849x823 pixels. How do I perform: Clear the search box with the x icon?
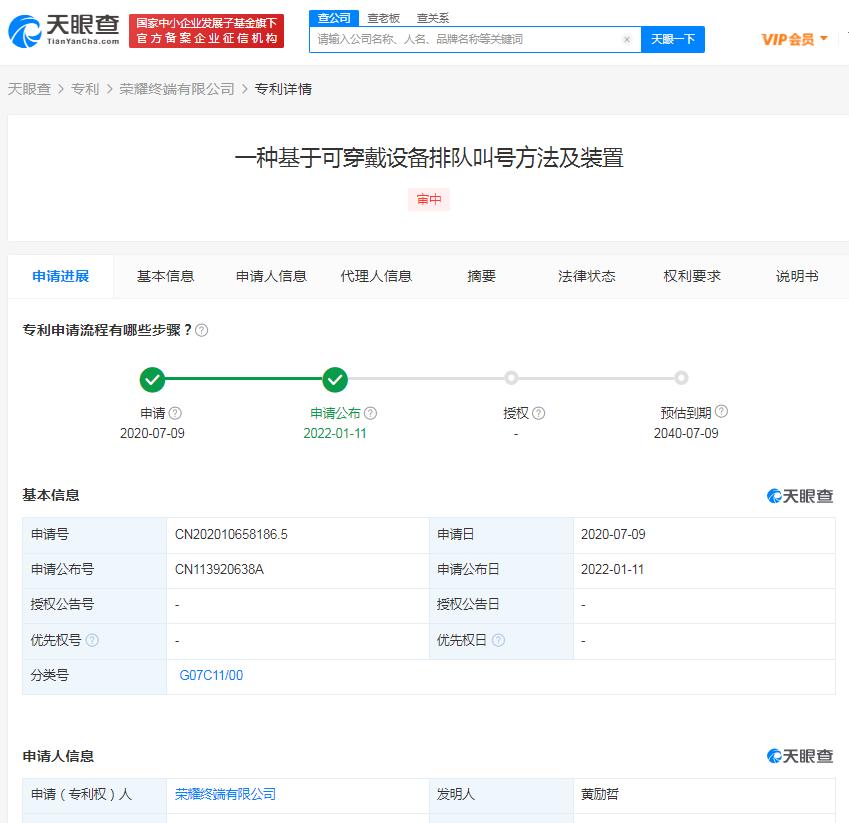tap(627, 40)
